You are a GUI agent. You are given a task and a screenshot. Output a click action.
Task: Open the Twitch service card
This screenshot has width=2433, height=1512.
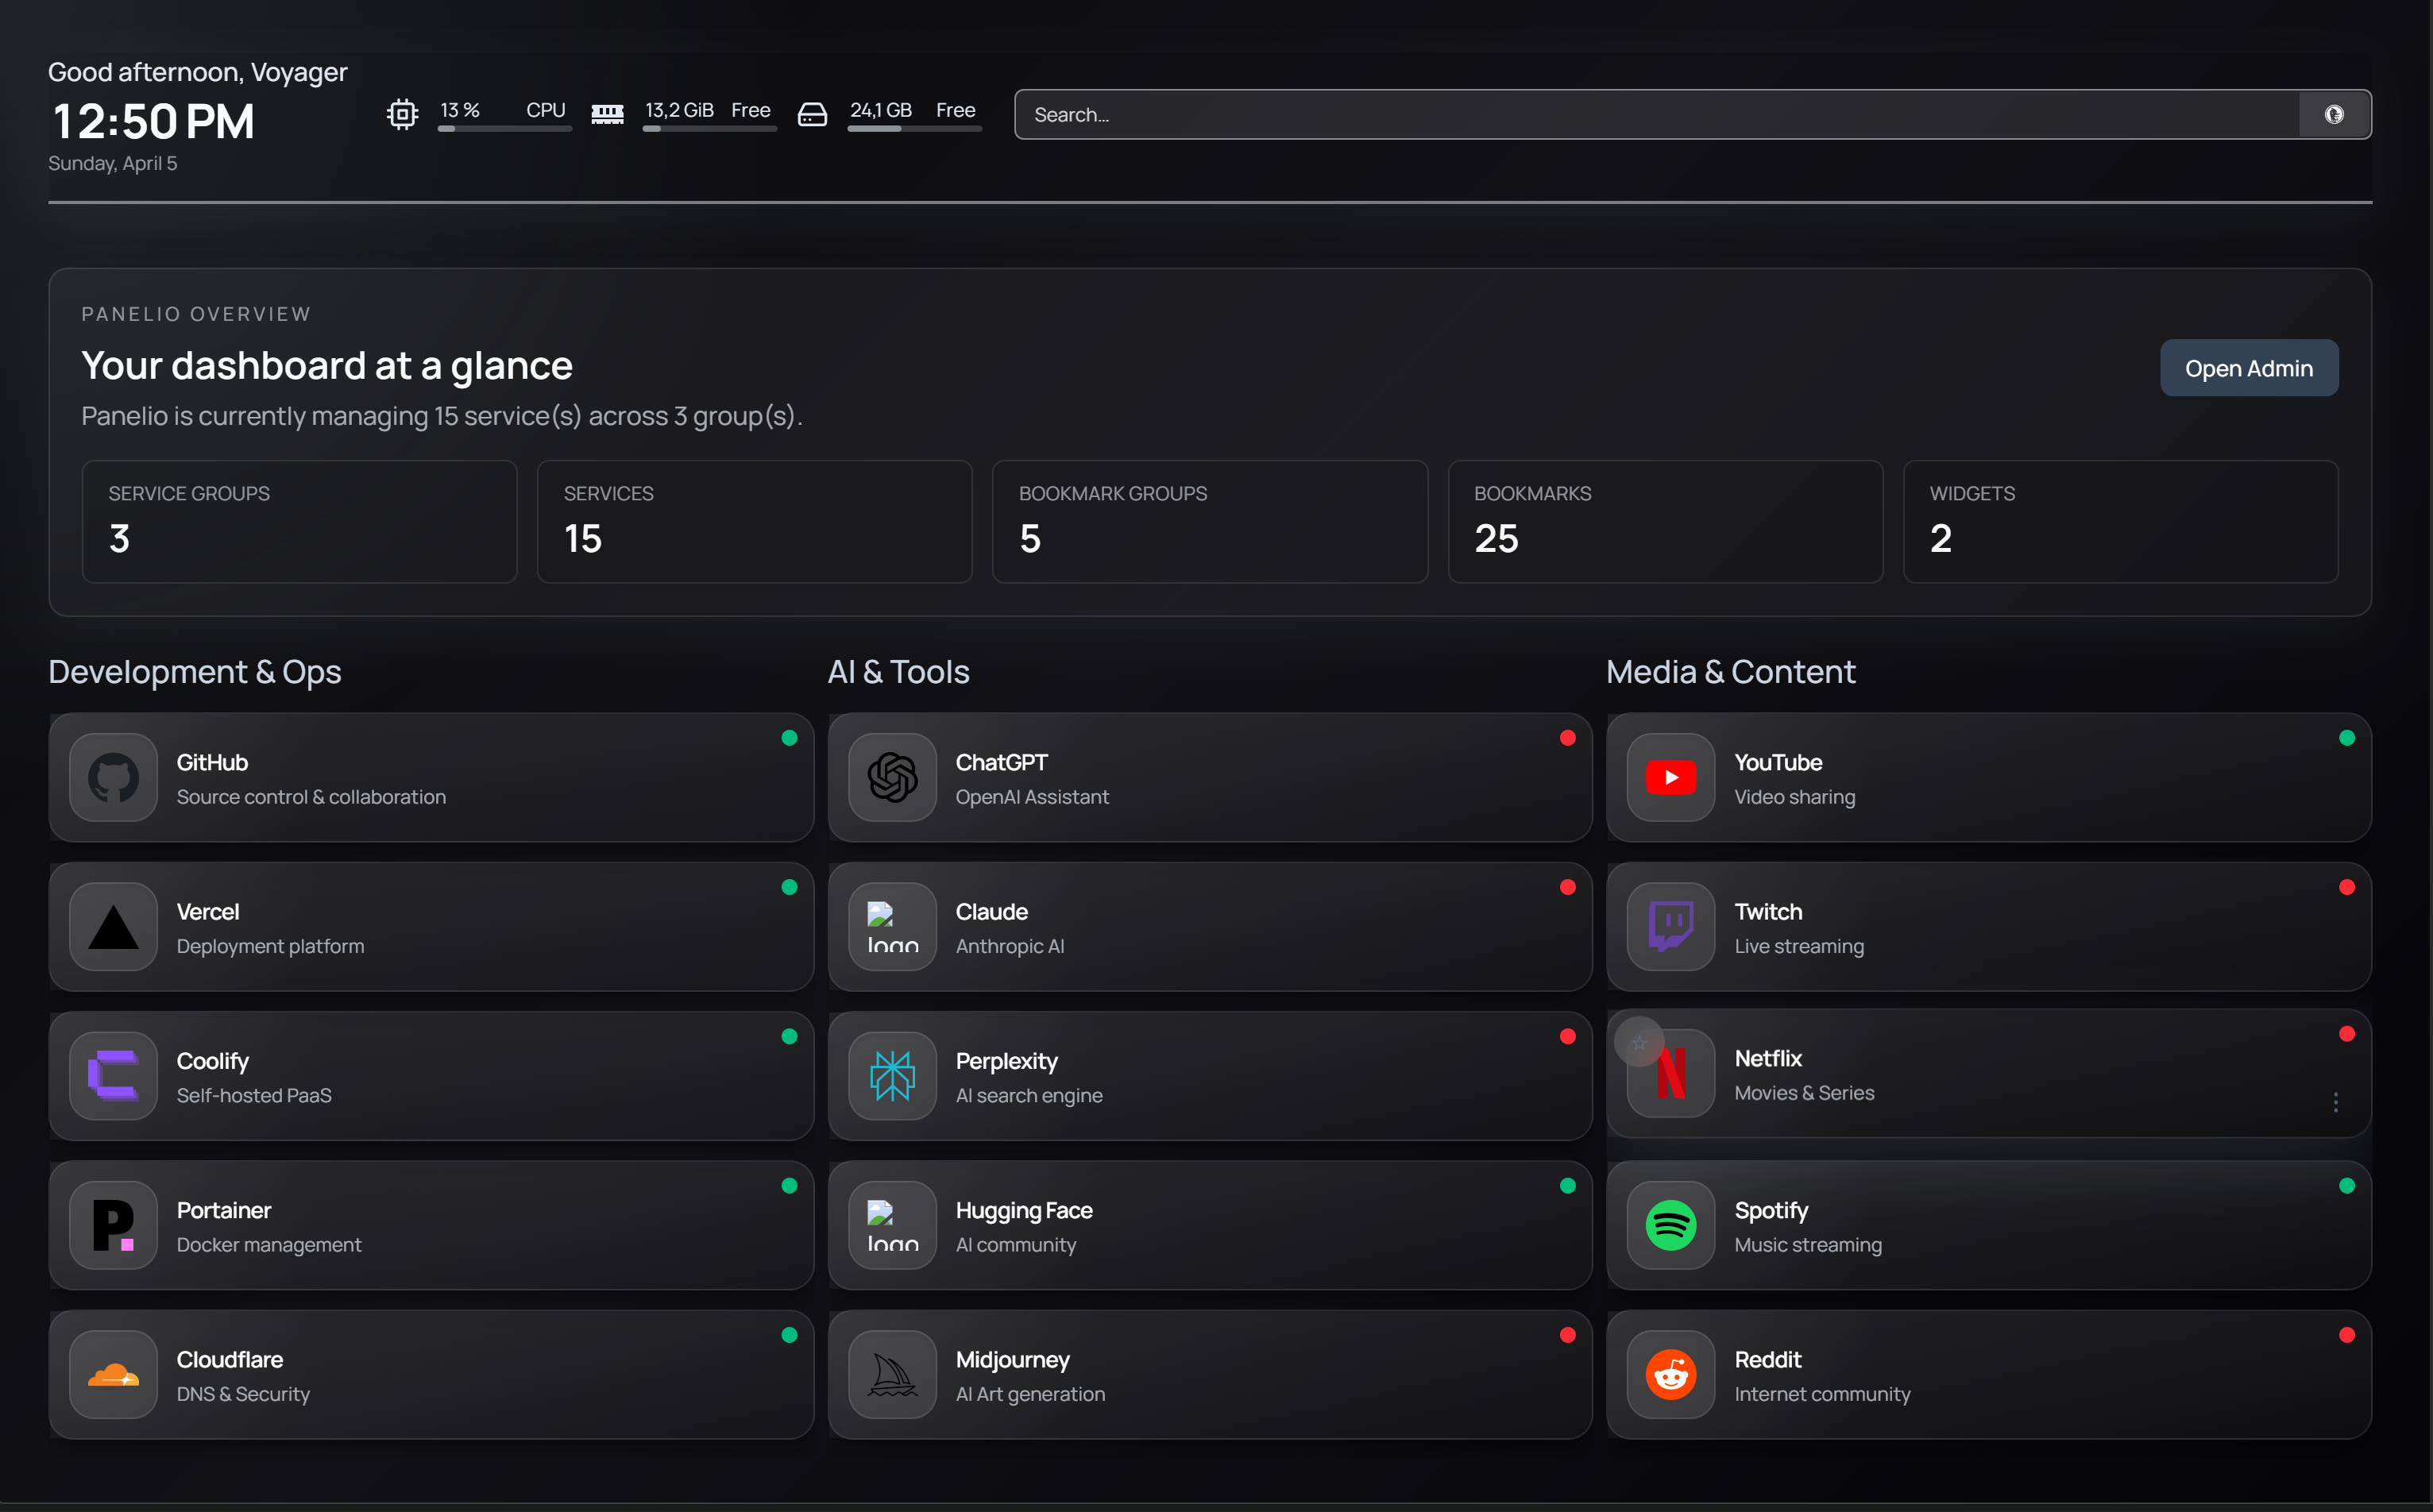(1988, 927)
